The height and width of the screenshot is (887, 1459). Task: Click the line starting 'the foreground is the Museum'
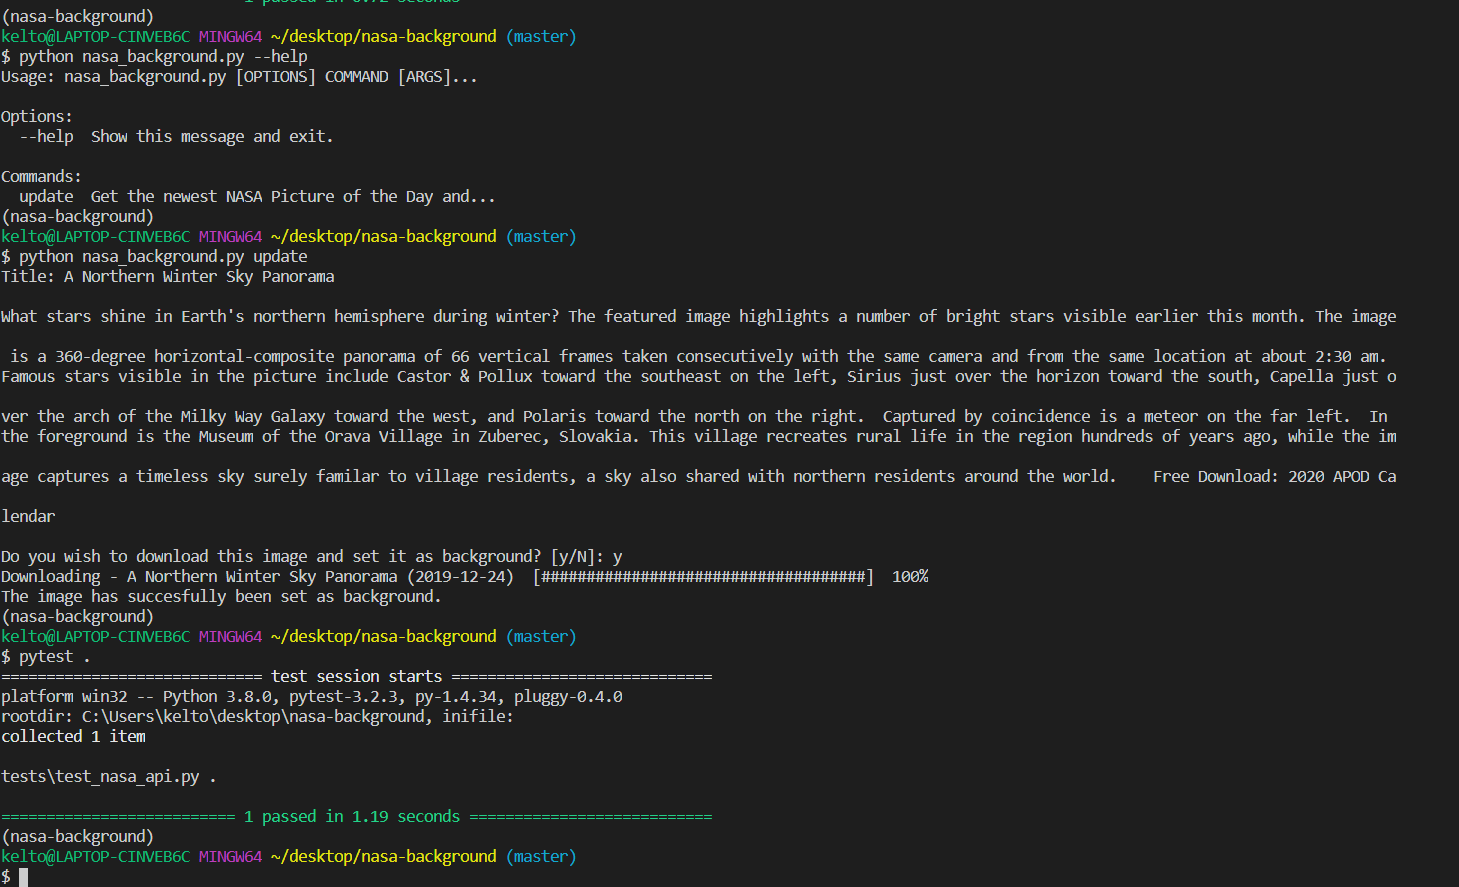point(699,437)
